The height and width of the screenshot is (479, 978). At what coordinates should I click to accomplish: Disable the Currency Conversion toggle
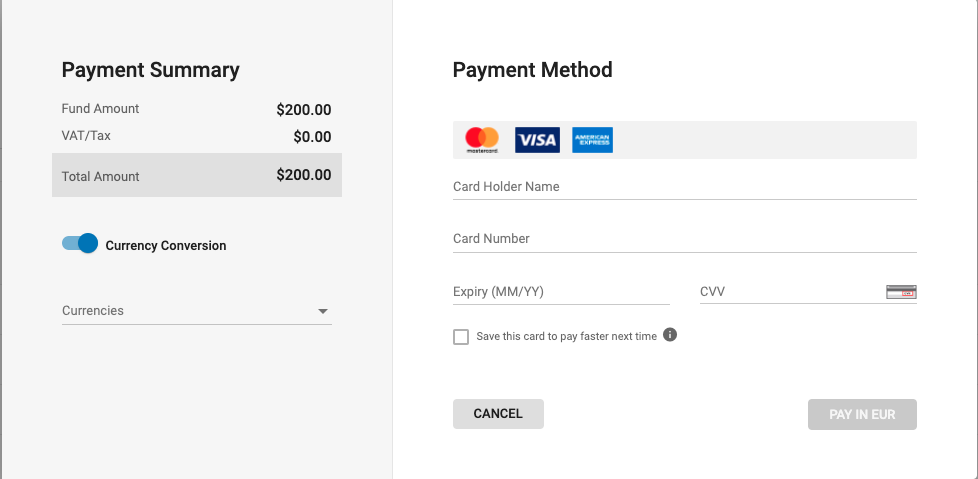point(80,244)
